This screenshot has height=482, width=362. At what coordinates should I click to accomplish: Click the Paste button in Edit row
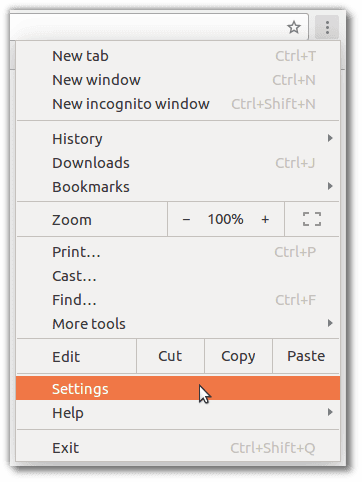[x=306, y=356]
